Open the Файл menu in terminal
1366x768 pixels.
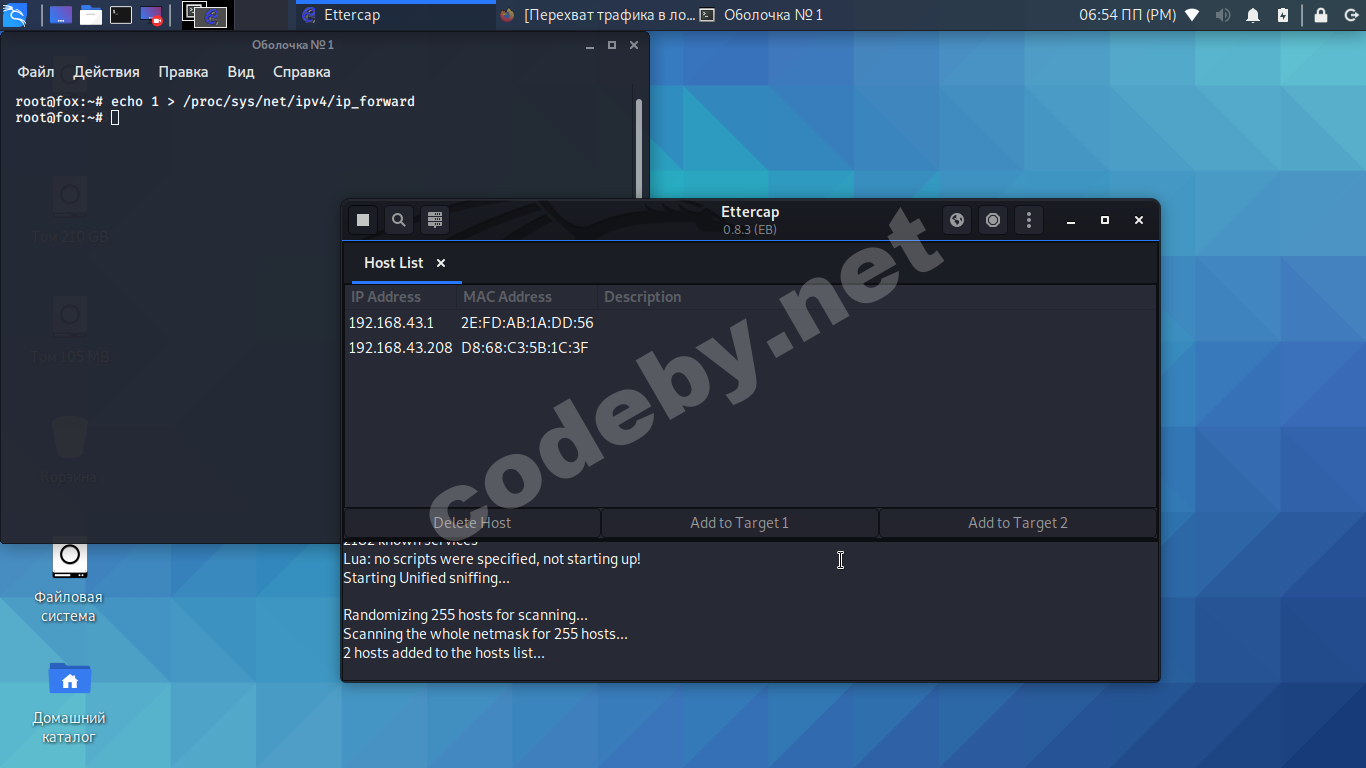pos(36,72)
